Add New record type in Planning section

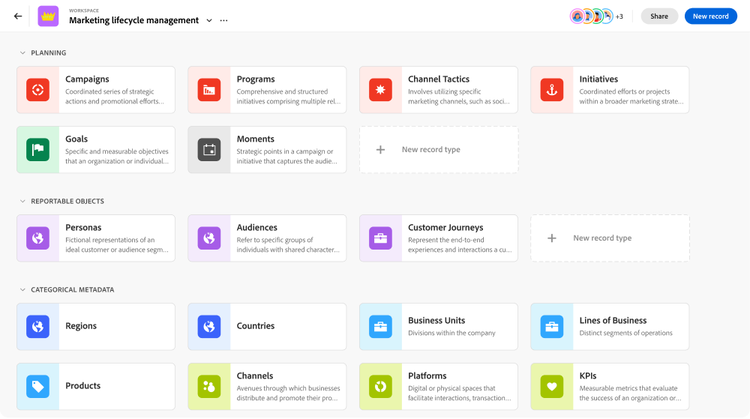click(x=439, y=150)
